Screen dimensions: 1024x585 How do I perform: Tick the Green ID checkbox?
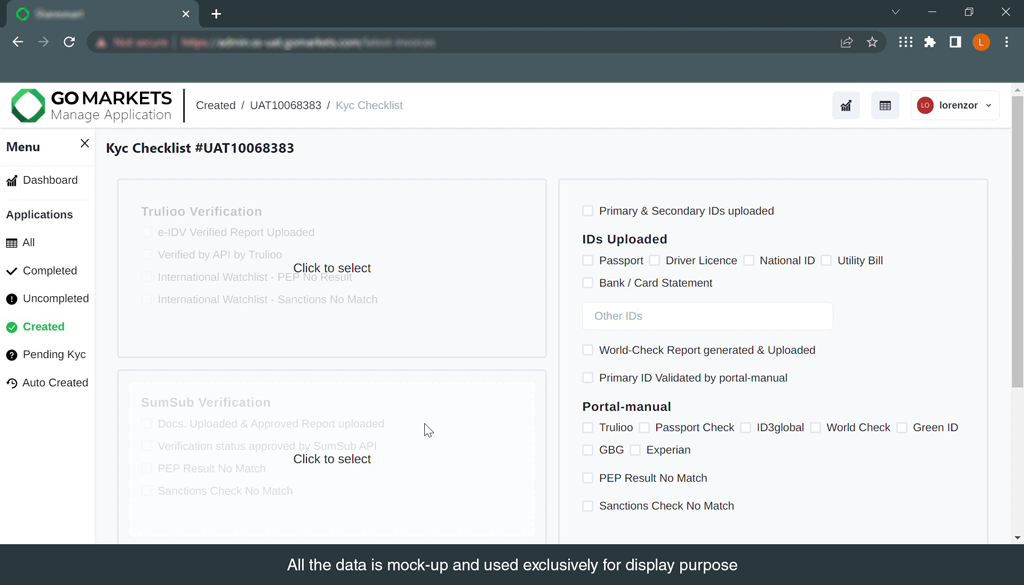tap(902, 428)
